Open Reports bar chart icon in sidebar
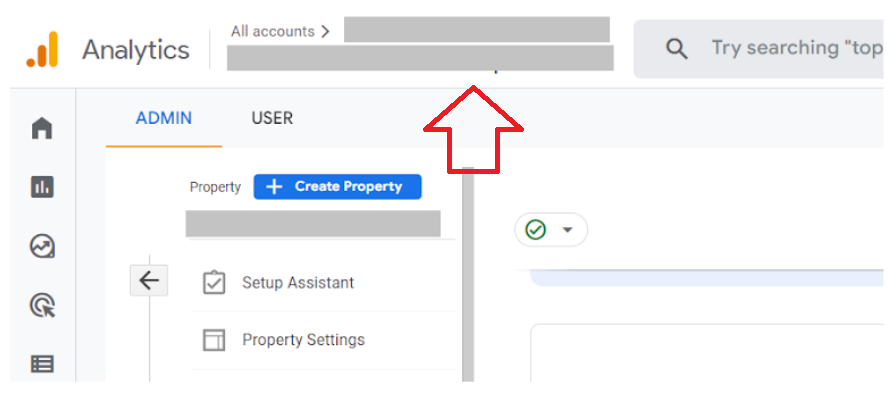The image size is (888, 394). (42, 187)
